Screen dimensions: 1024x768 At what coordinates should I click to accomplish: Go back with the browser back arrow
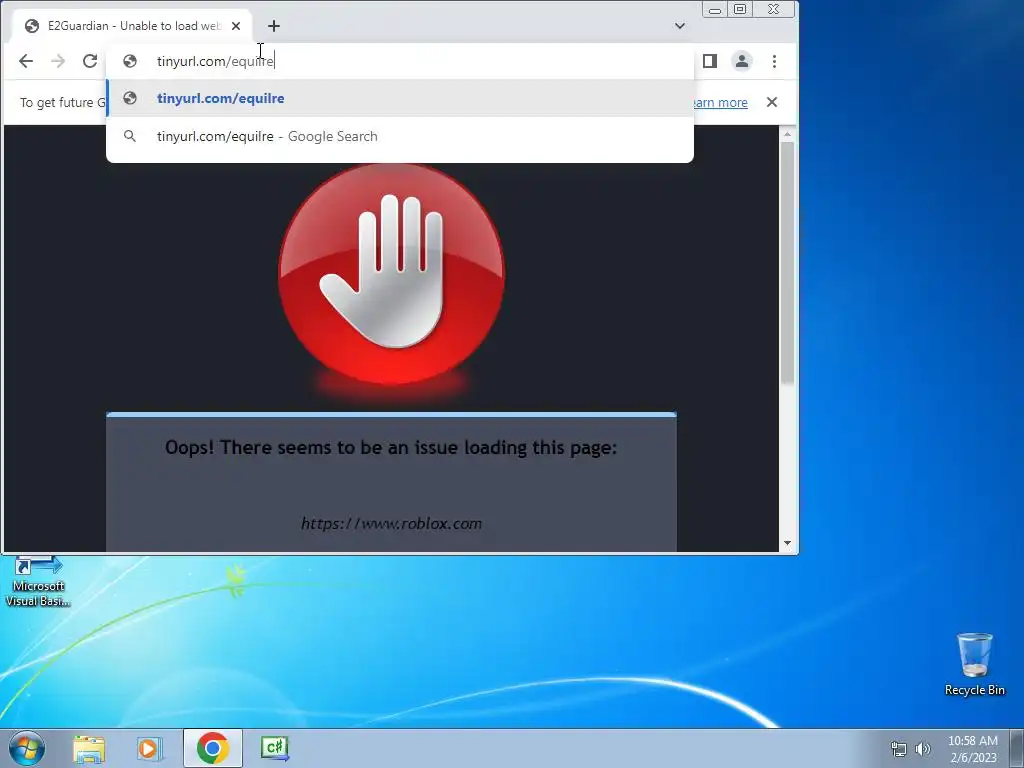[x=25, y=61]
